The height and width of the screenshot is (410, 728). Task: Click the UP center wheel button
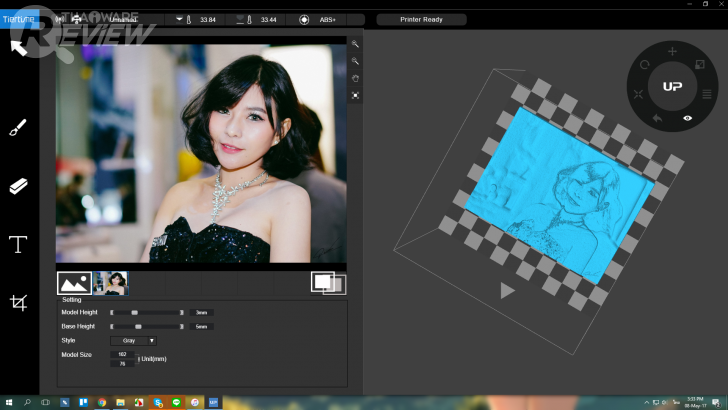pyautogui.click(x=672, y=86)
